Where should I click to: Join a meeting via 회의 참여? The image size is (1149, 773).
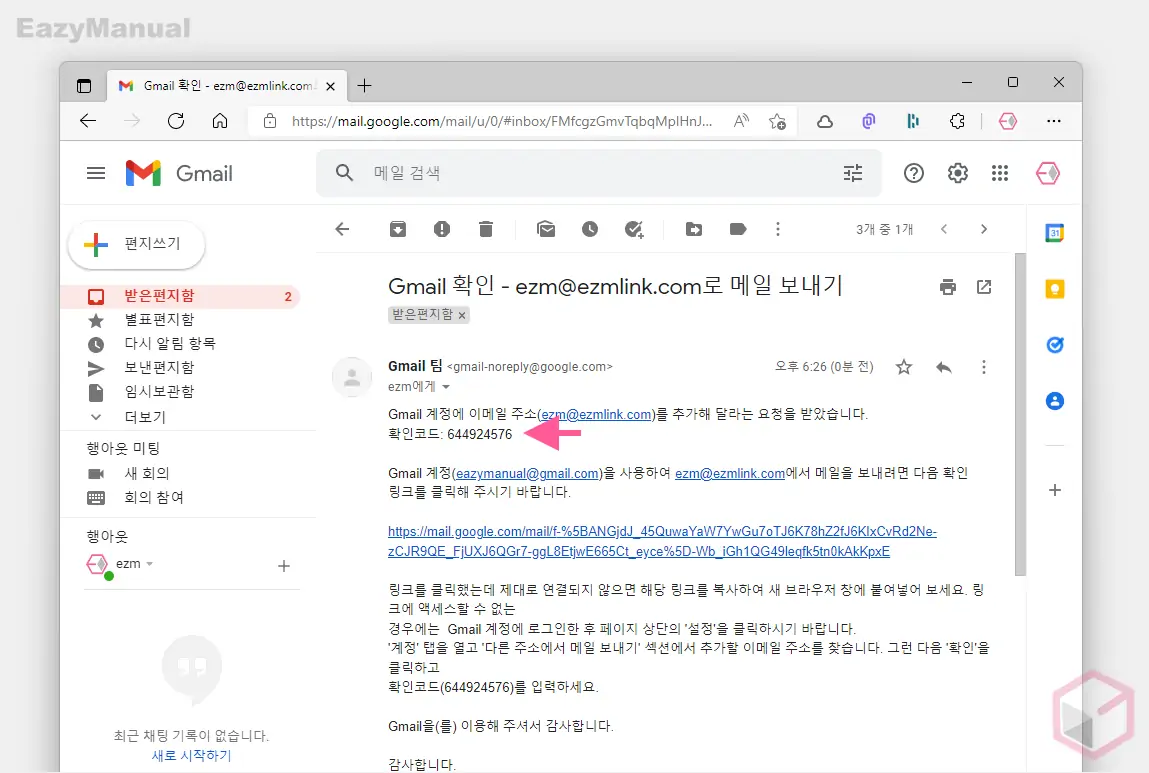click(154, 498)
